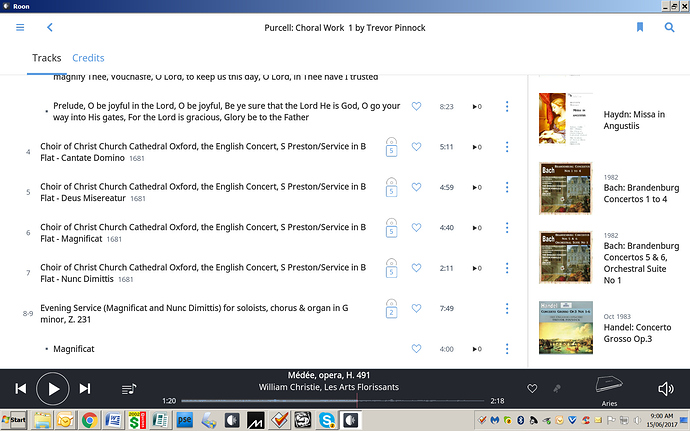Click play count icon for Cantate Domino
The image size is (690, 431).
477,147
